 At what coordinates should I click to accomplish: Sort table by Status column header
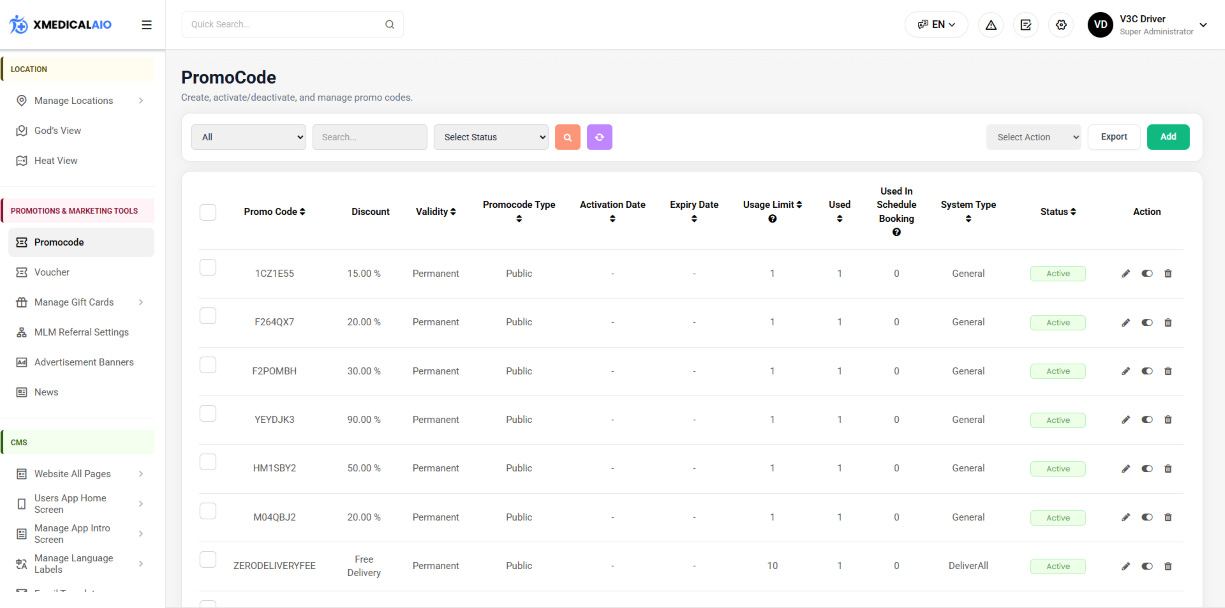coord(1058,212)
